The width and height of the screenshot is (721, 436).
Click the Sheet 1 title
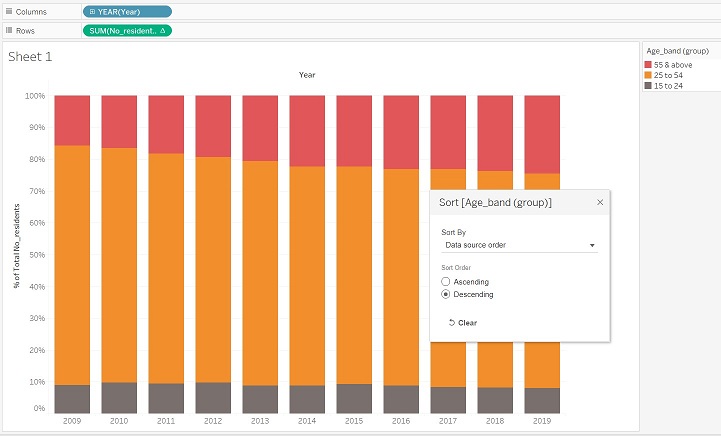(30, 57)
